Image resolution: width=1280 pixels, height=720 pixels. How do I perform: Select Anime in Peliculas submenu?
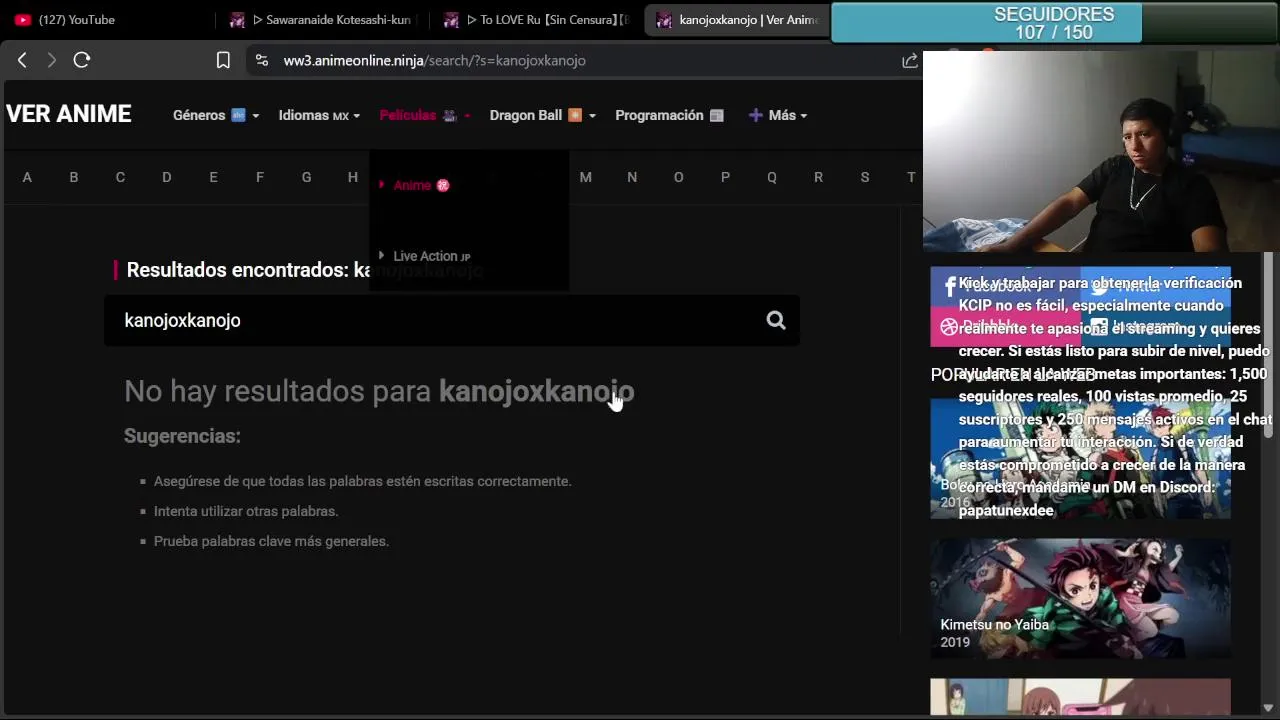pos(421,185)
